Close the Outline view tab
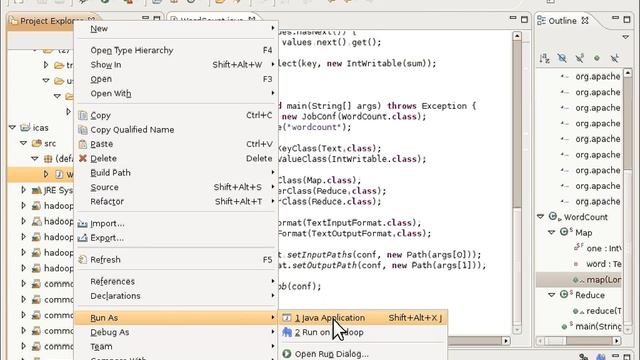 click(x=585, y=20)
